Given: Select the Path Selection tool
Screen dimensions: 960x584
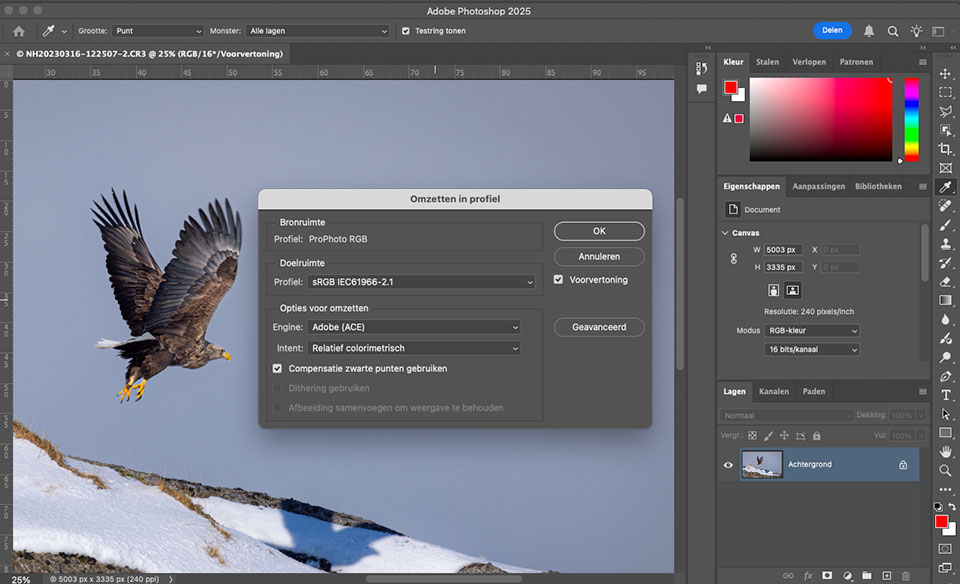Looking at the screenshot, I should coord(945,414).
